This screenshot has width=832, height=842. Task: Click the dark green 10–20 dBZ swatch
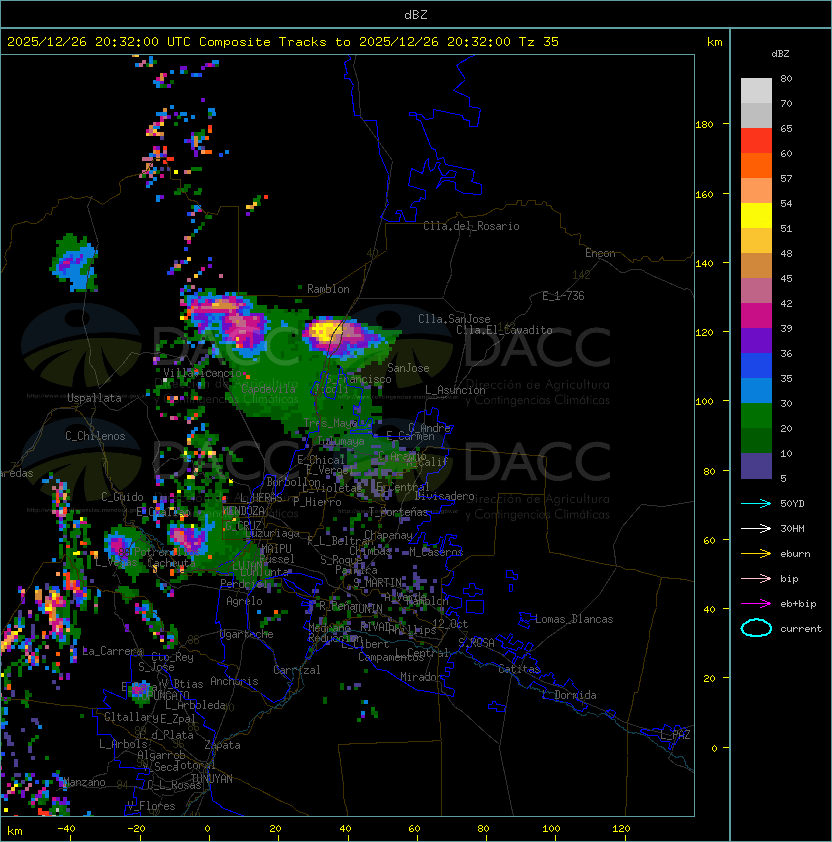click(756, 440)
